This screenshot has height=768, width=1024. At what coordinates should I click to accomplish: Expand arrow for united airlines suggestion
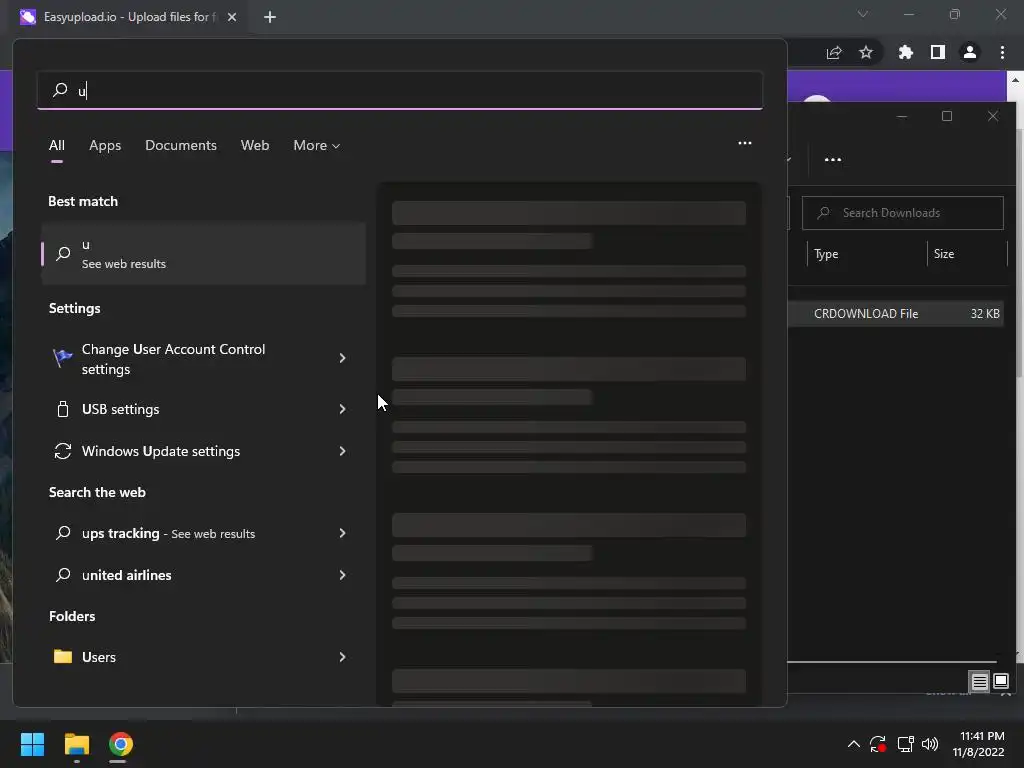coord(342,575)
